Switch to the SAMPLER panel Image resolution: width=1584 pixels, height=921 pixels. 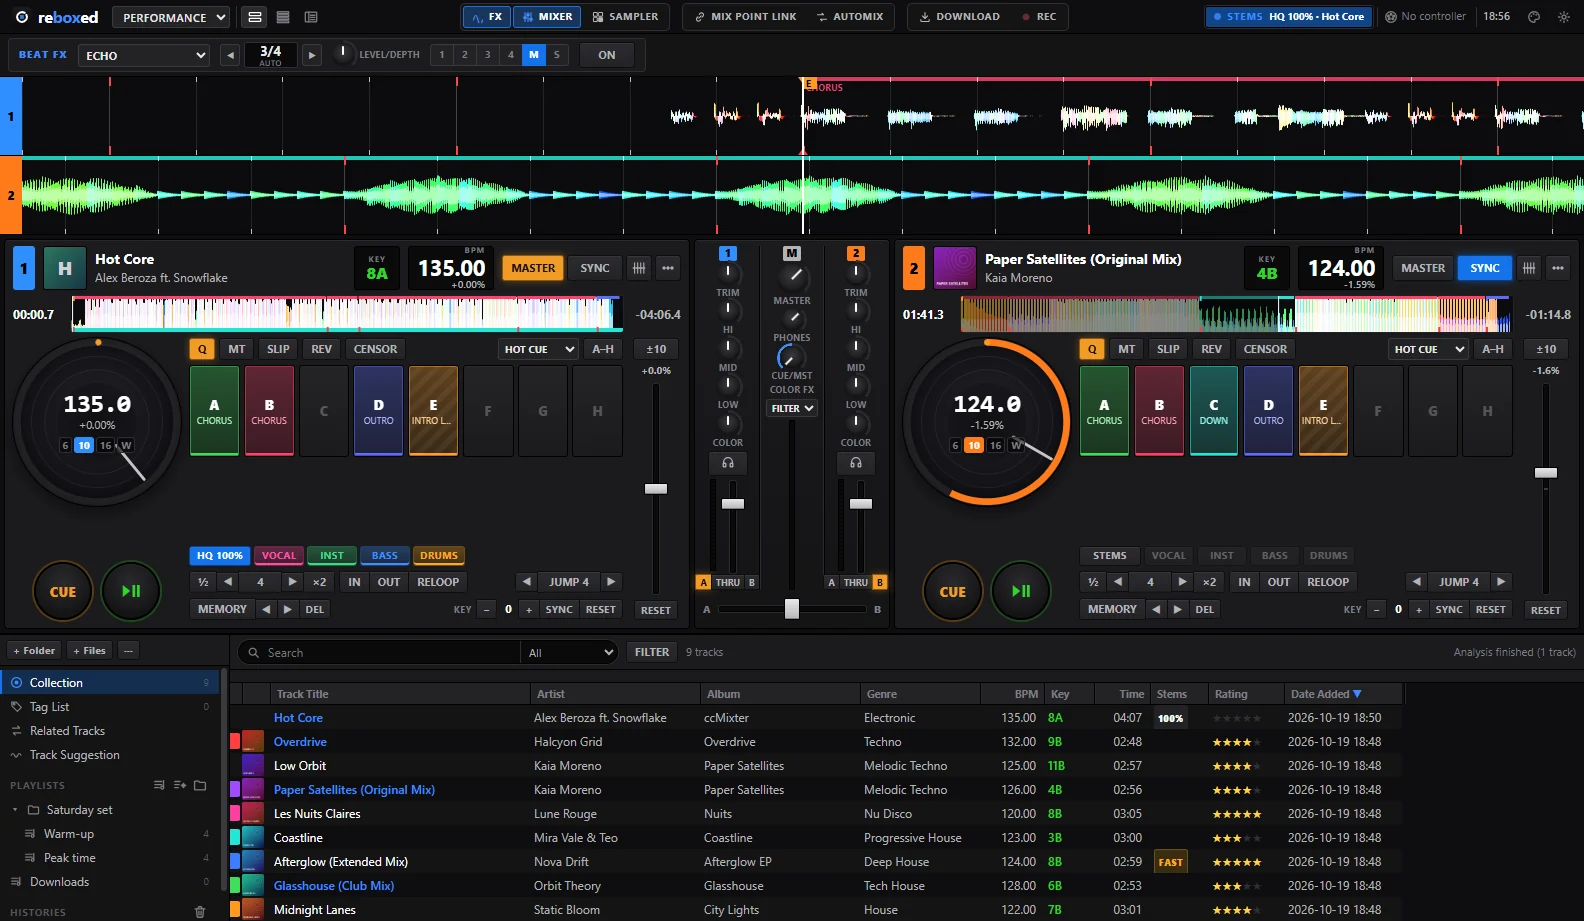click(626, 17)
